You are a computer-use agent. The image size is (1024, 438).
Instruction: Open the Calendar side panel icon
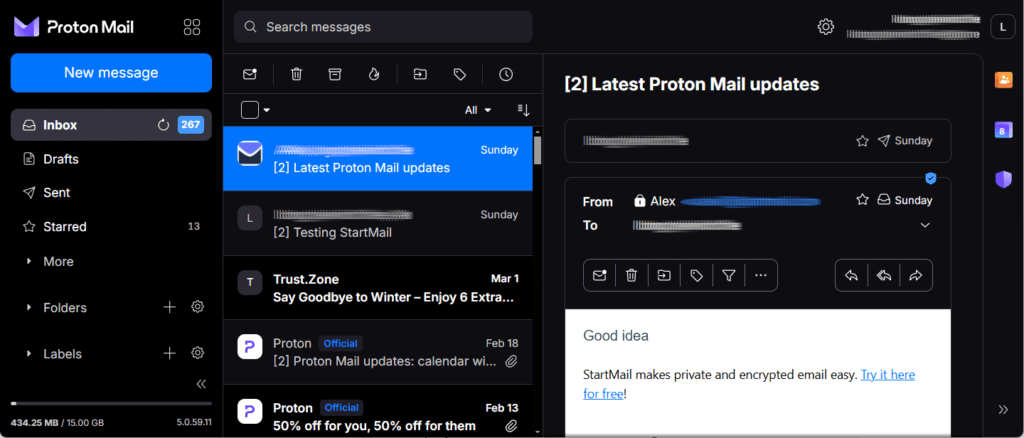tap(1003, 130)
